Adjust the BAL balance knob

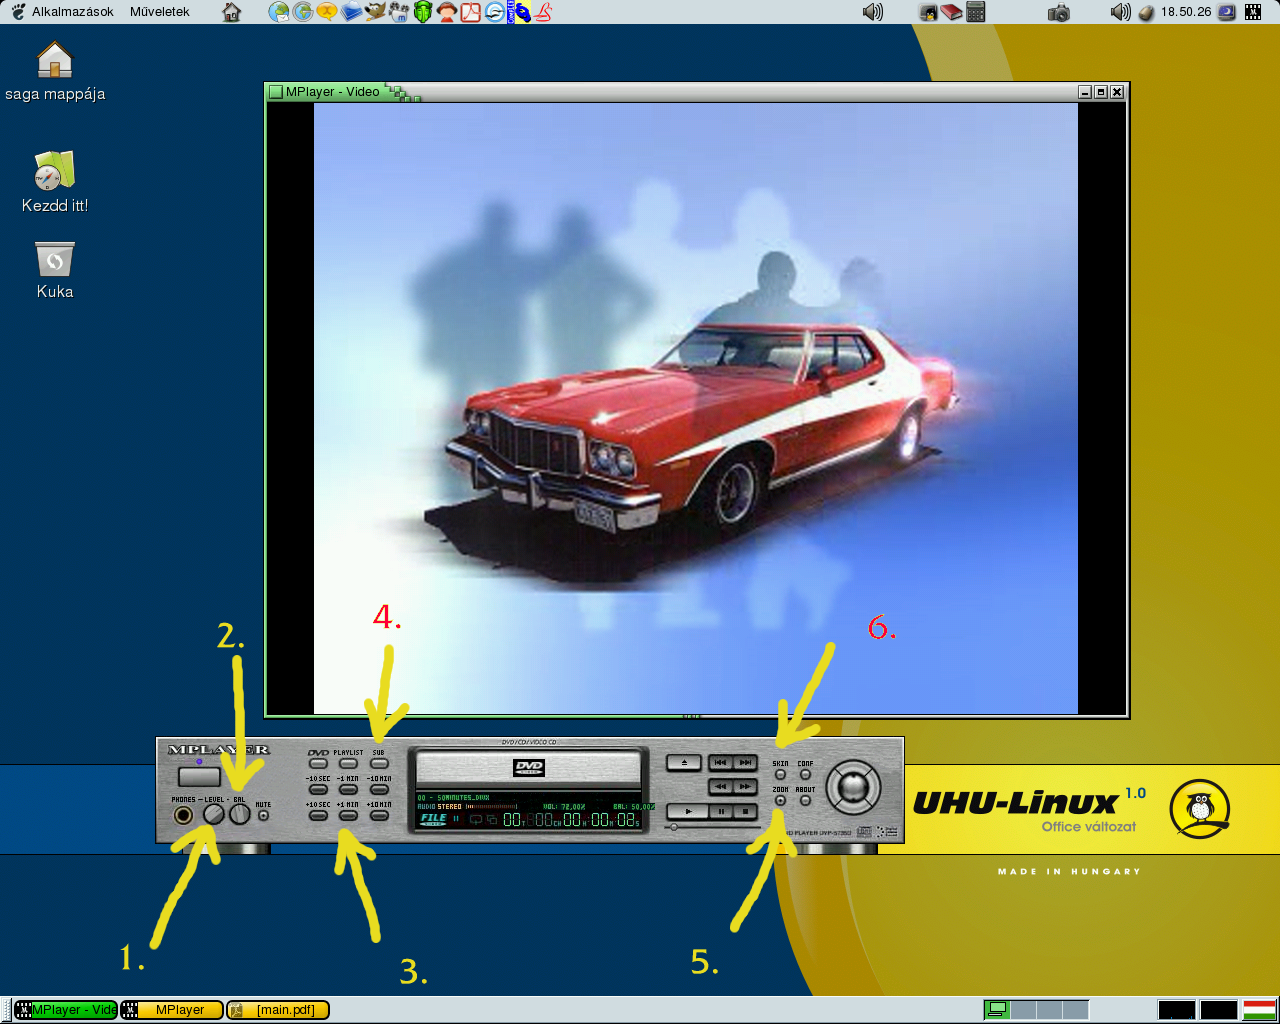(x=240, y=814)
